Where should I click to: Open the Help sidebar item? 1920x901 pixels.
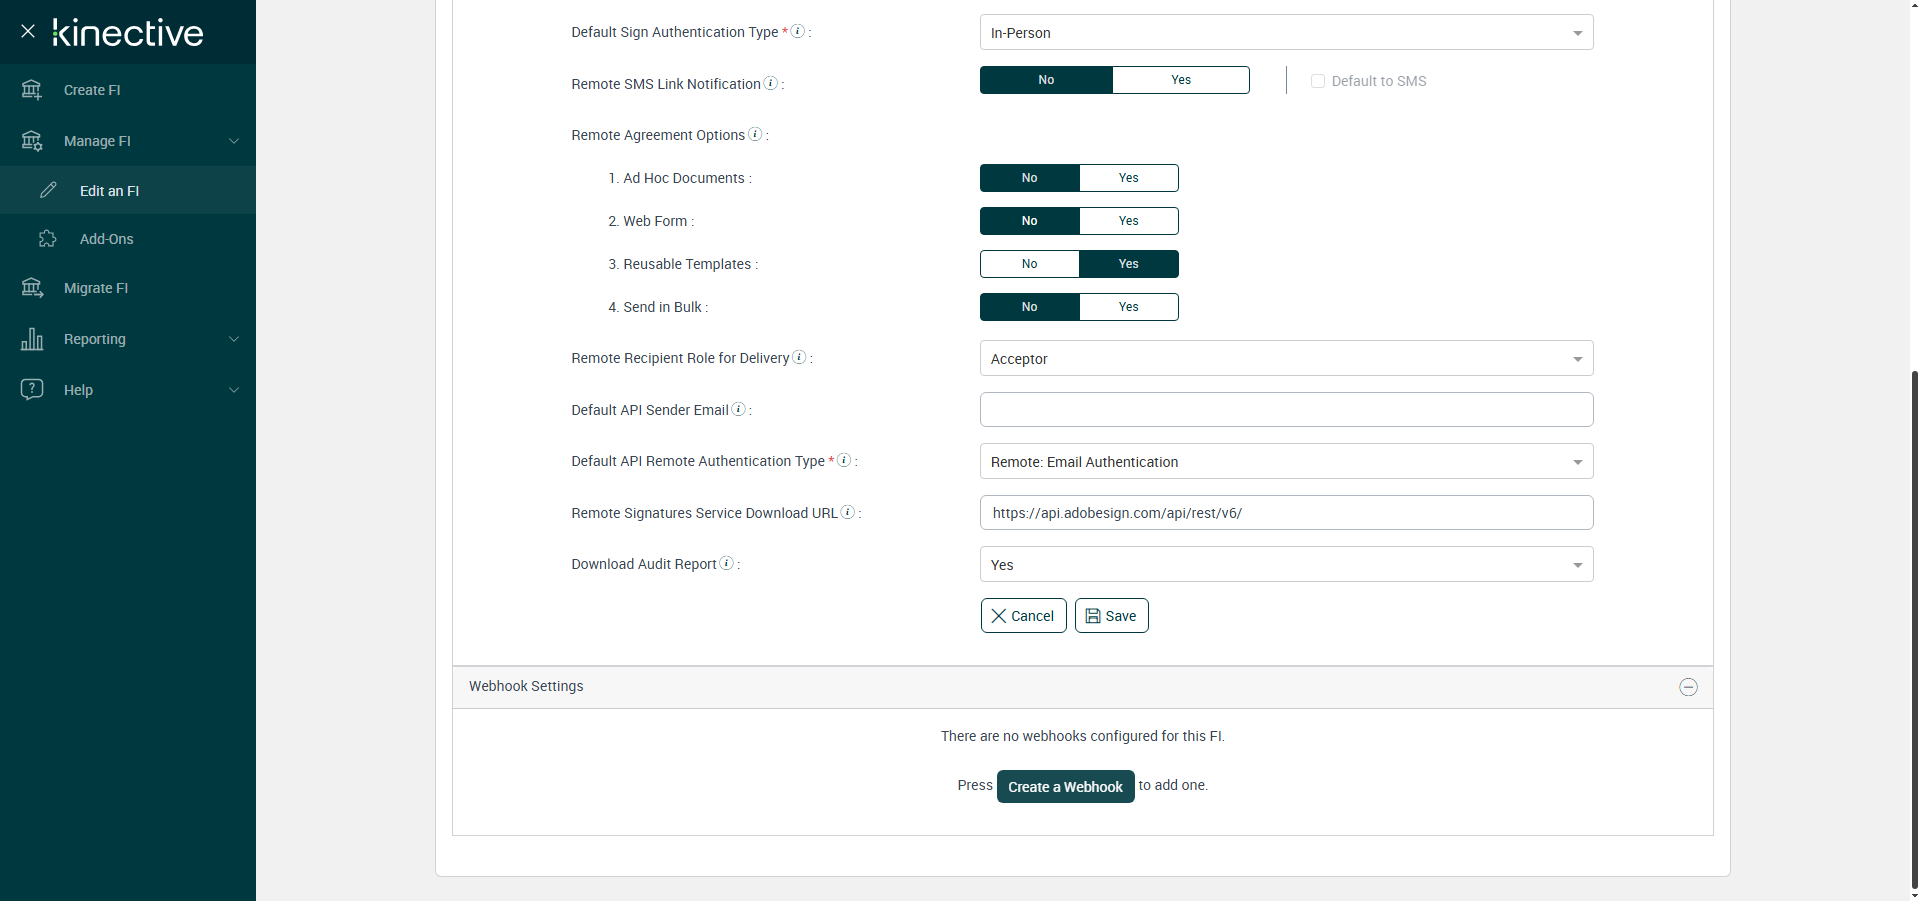point(128,390)
